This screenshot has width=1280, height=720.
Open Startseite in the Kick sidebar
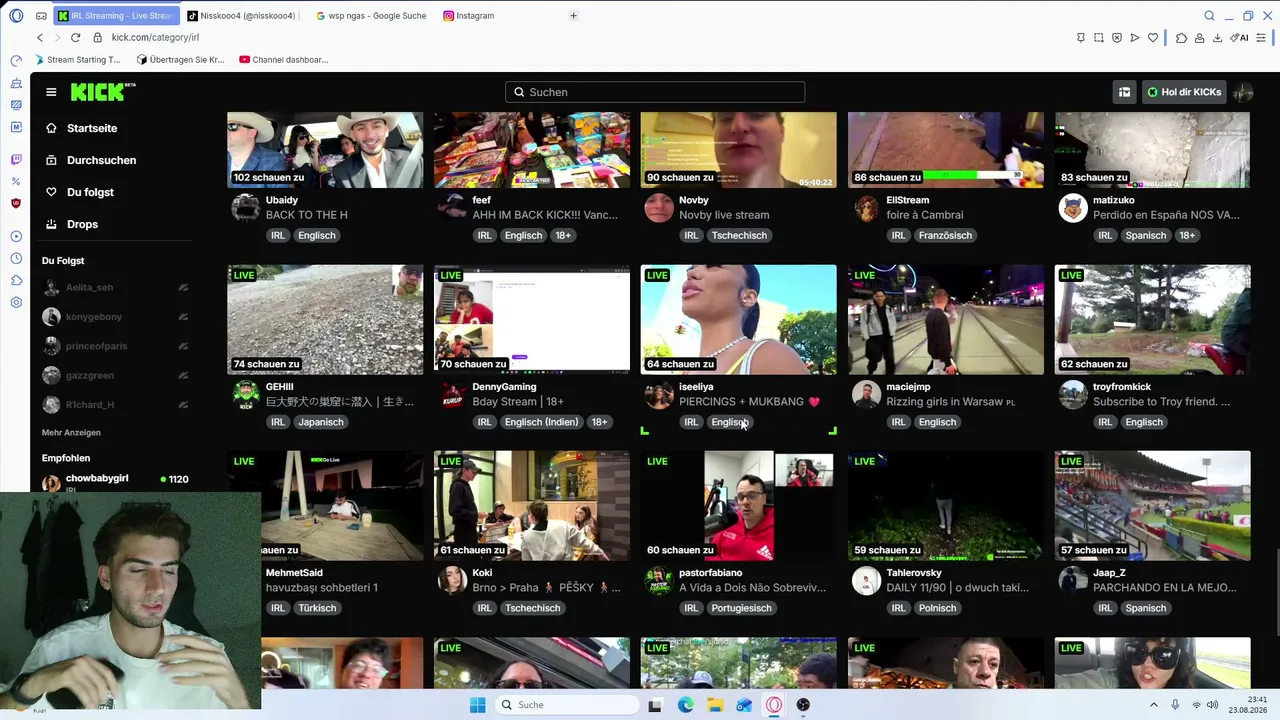[92, 128]
